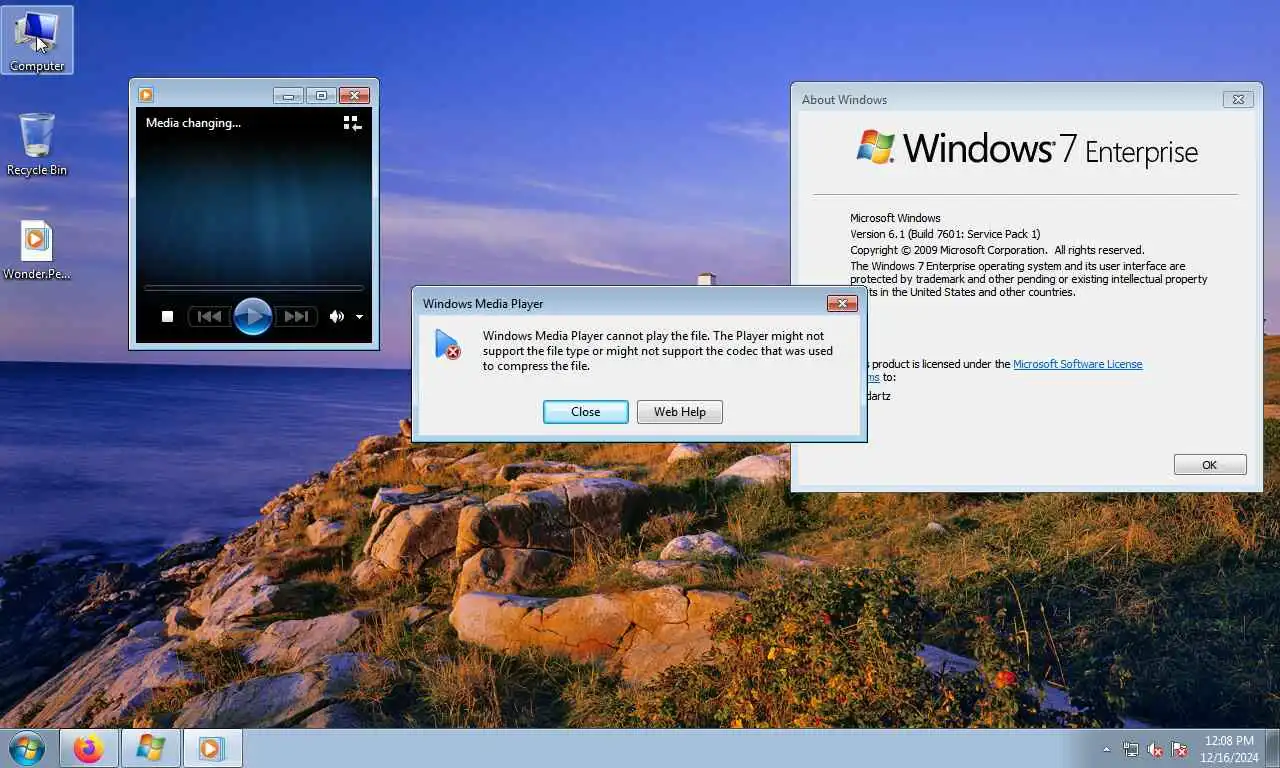Click the Media Player seek bar

253,288
